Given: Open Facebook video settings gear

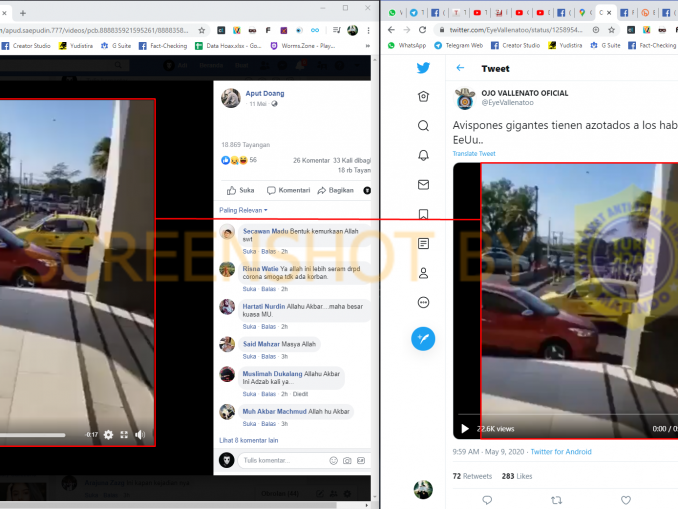Looking at the screenshot, I should coord(109,435).
